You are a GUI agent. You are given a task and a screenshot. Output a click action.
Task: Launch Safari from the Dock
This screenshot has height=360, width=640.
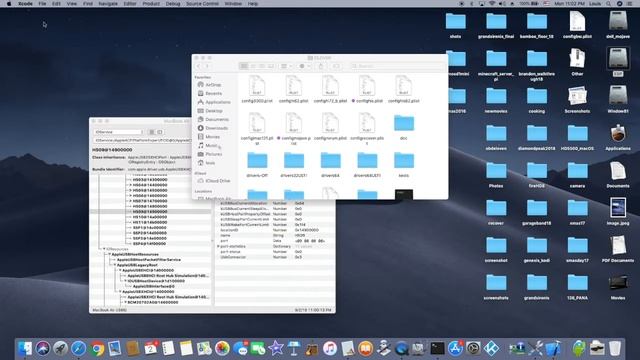pos(78,348)
